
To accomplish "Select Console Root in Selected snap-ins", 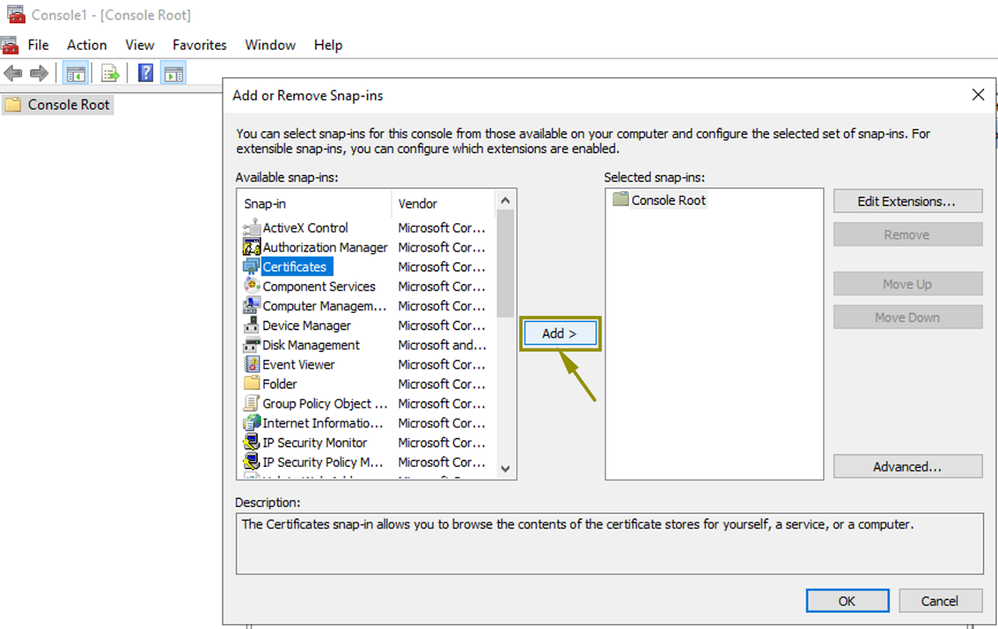I will tap(668, 200).
